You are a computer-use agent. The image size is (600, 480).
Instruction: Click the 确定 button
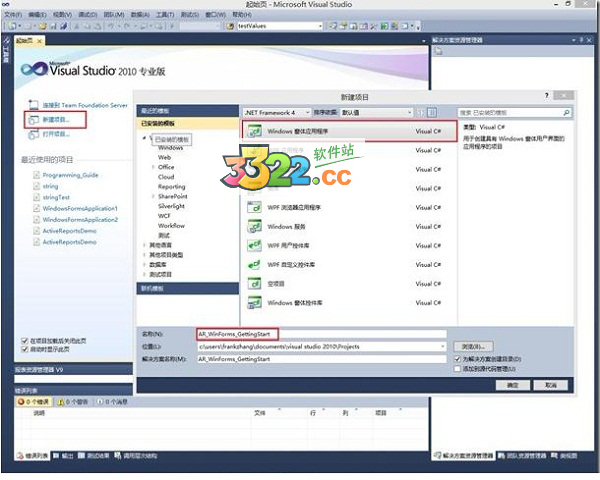pos(512,385)
